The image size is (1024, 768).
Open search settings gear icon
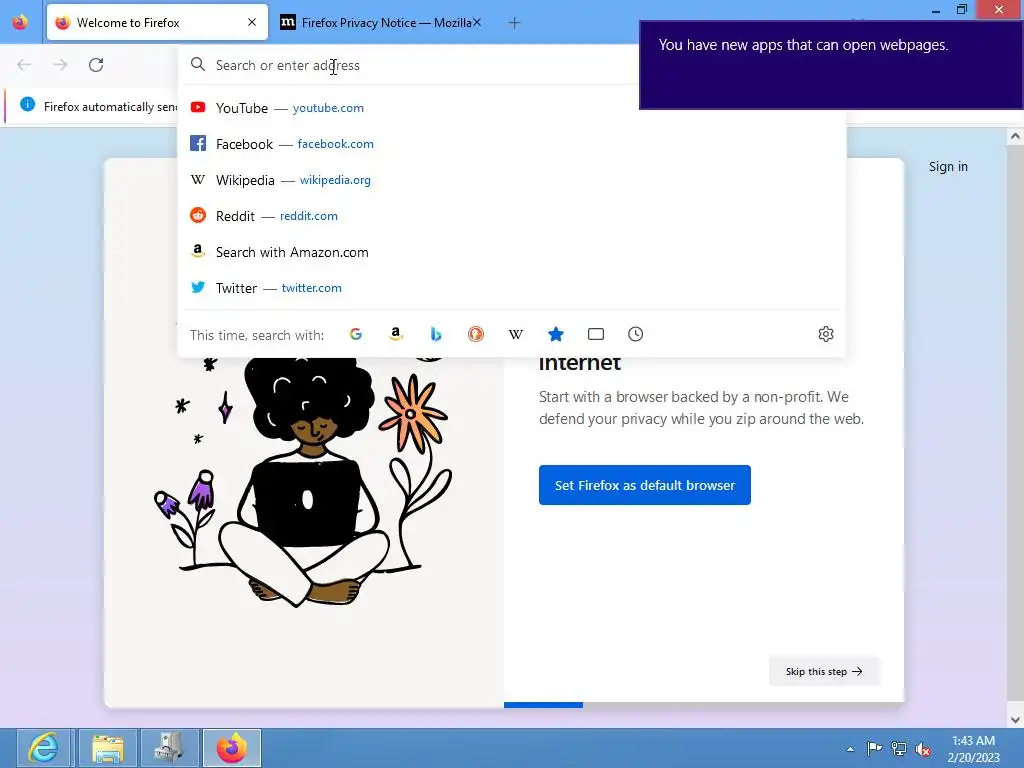[x=825, y=334]
